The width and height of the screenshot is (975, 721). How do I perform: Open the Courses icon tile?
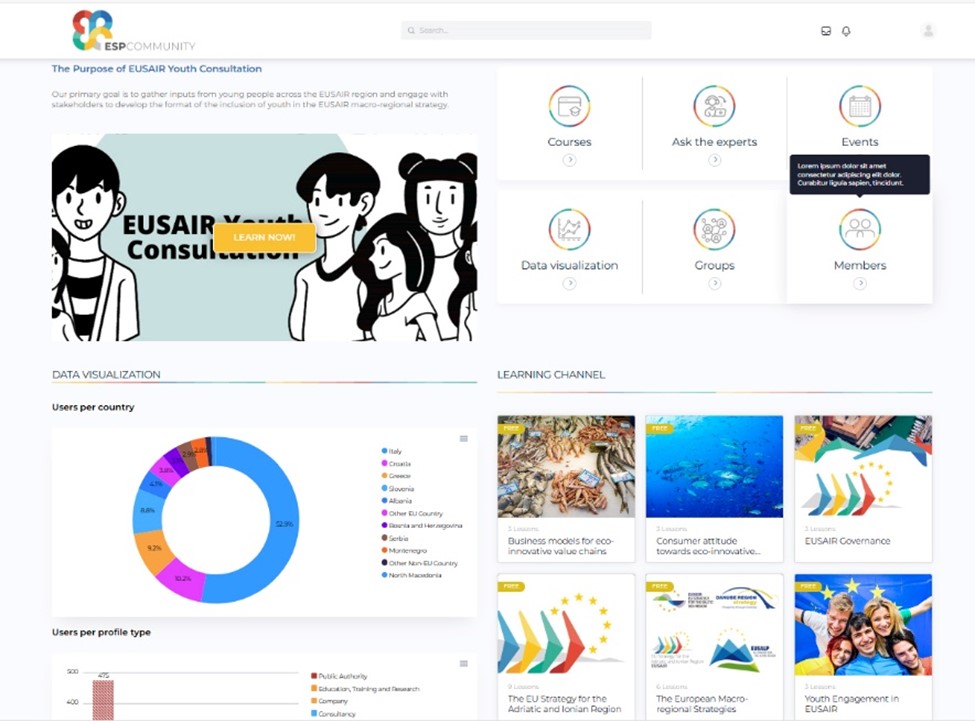point(569,106)
